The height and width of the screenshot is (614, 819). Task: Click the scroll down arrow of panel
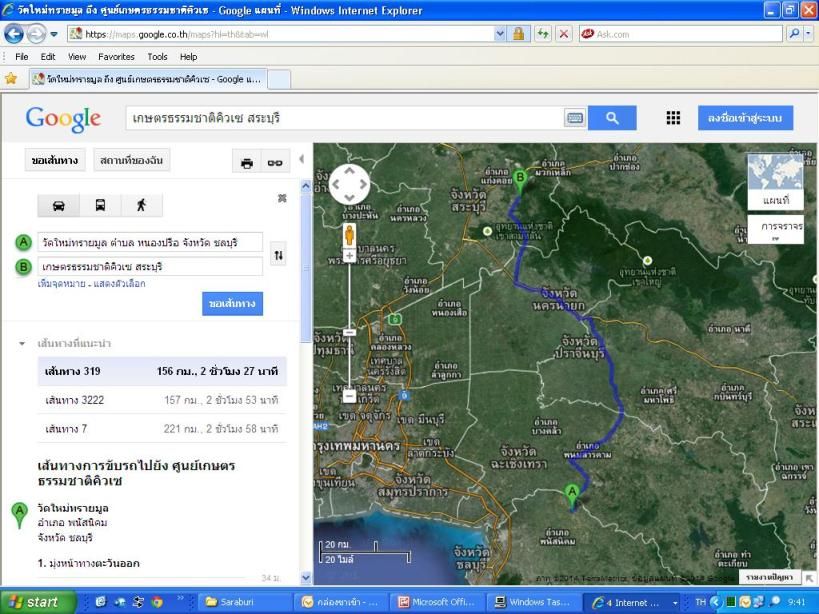click(x=306, y=577)
